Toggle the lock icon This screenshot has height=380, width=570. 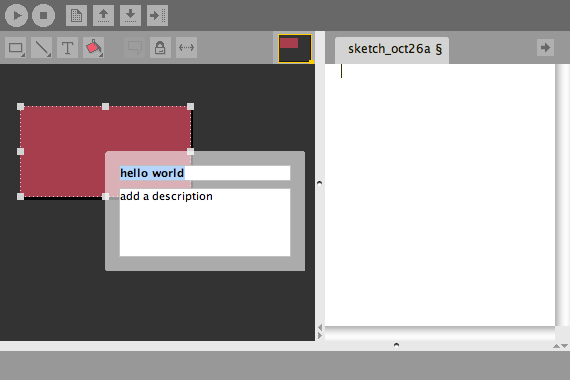pos(160,48)
